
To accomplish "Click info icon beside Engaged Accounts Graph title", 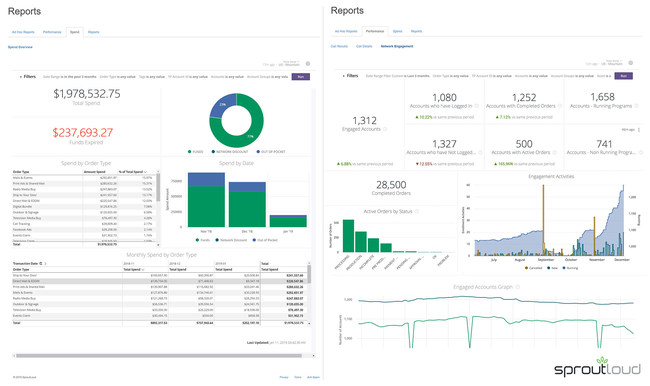I will [x=518, y=287].
